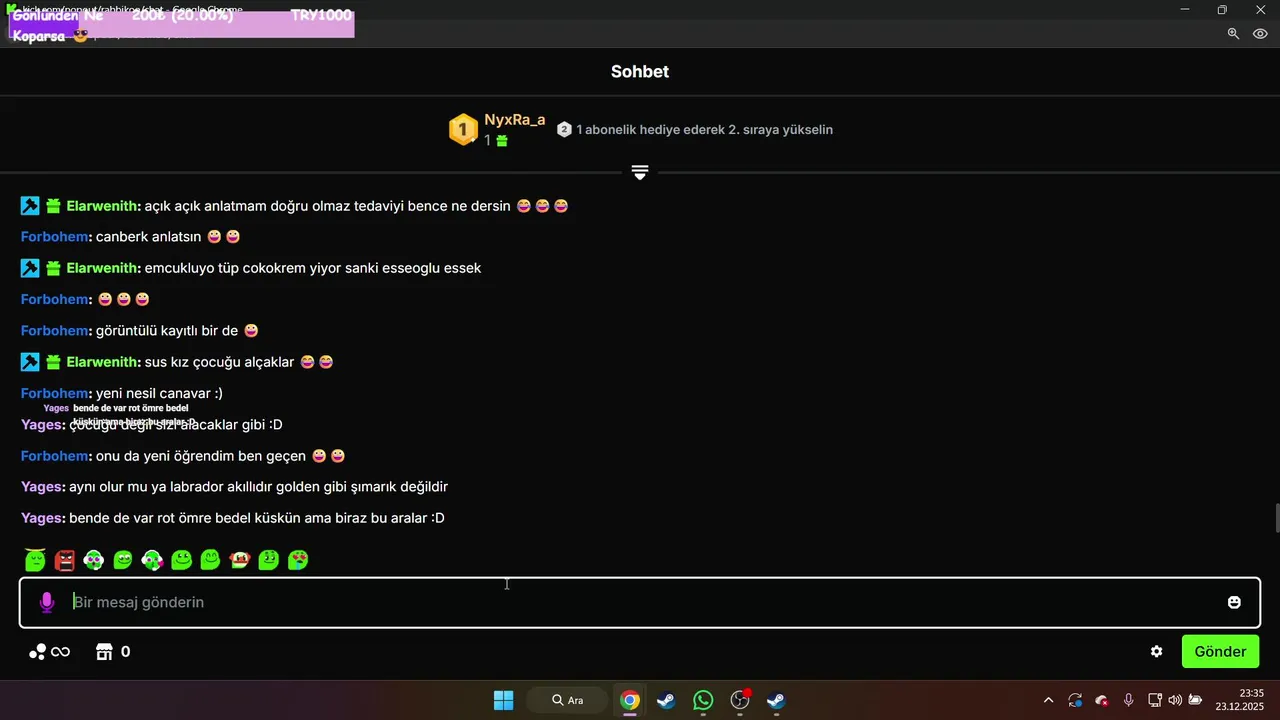Click the purple microphone icon in message box

pos(46,602)
